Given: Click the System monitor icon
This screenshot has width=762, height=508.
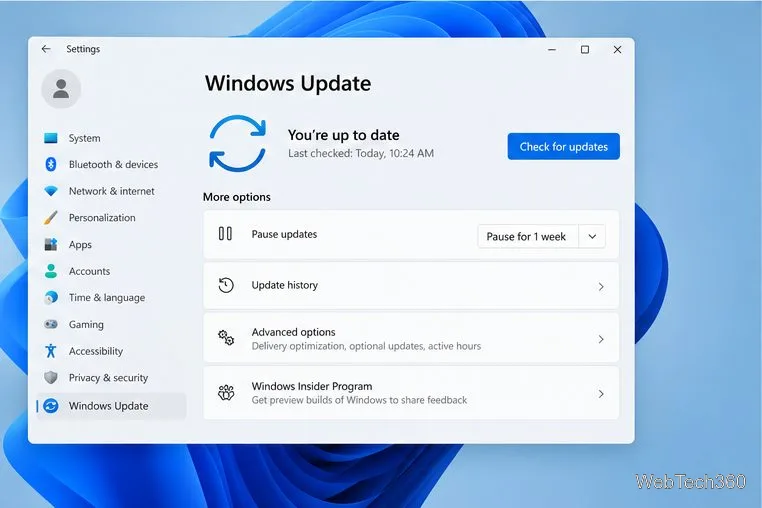Looking at the screenshot, I should [51, 138].
